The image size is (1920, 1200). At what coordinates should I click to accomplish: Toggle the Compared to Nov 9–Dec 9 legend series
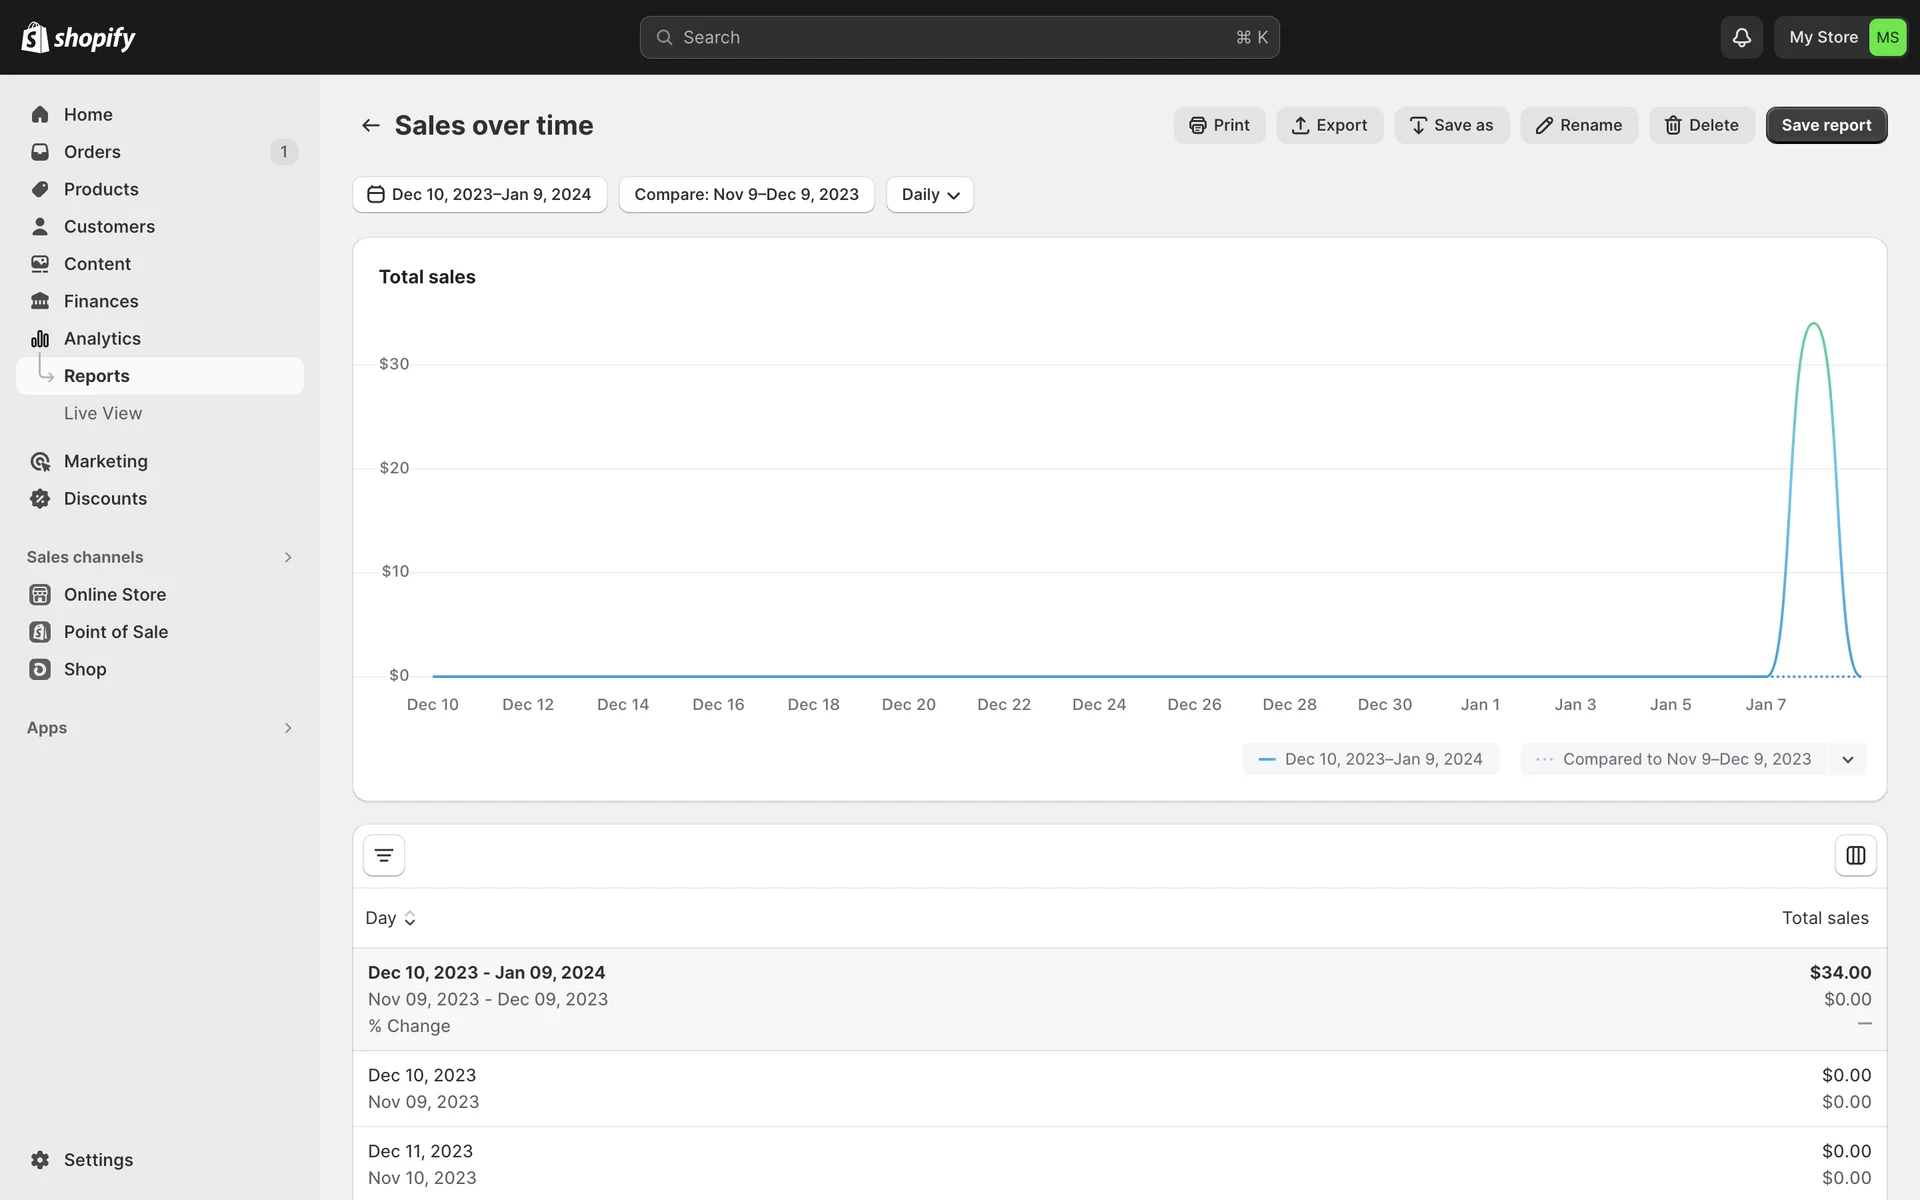coord(1675,759)
